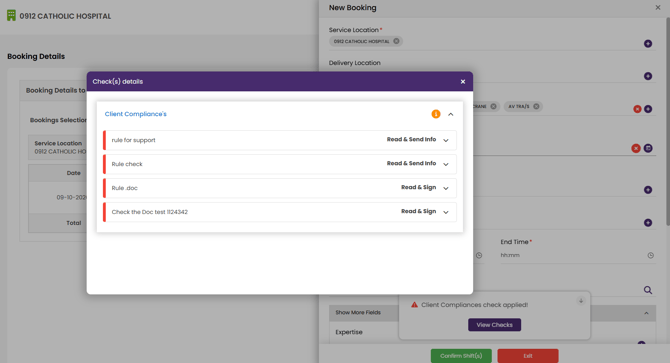The height and width of the screenshot is (363, 670).
Task: Open the calendar picker icon
Action: pos(648,148)
